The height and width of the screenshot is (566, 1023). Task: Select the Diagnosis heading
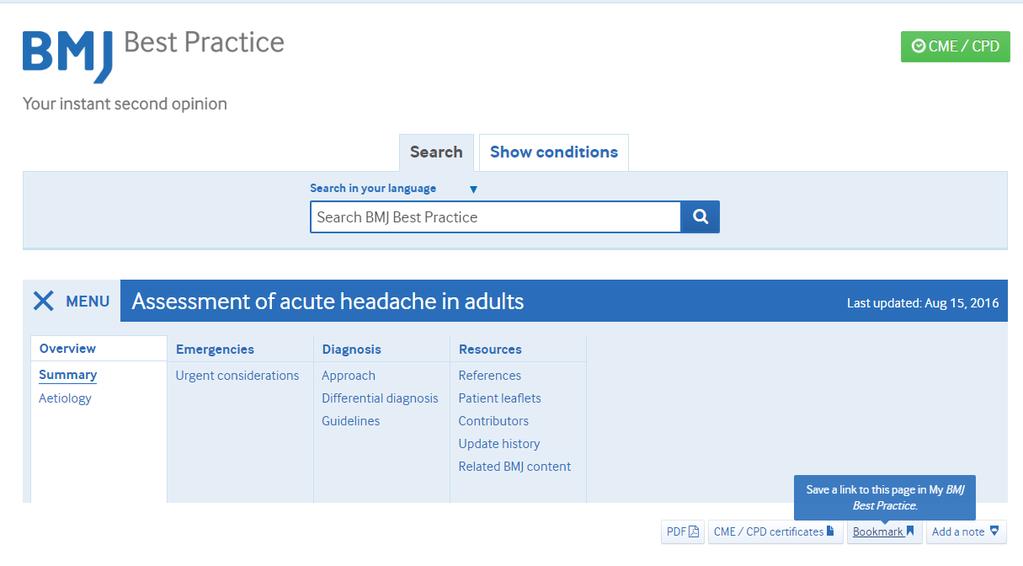[351, 350]
